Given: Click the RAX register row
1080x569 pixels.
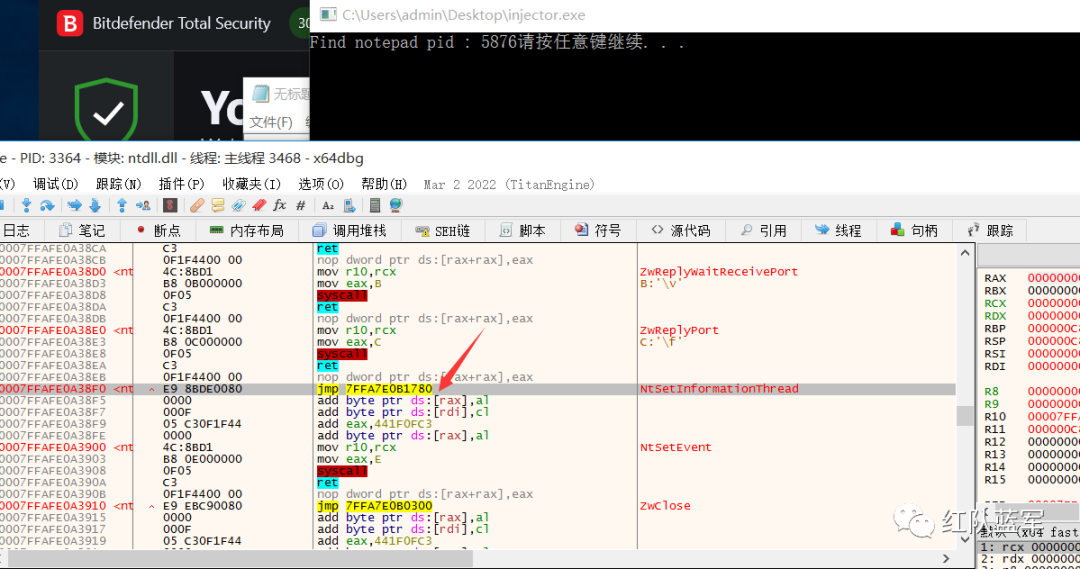Looking at the screenshot, I should [x=1031, y=278].
